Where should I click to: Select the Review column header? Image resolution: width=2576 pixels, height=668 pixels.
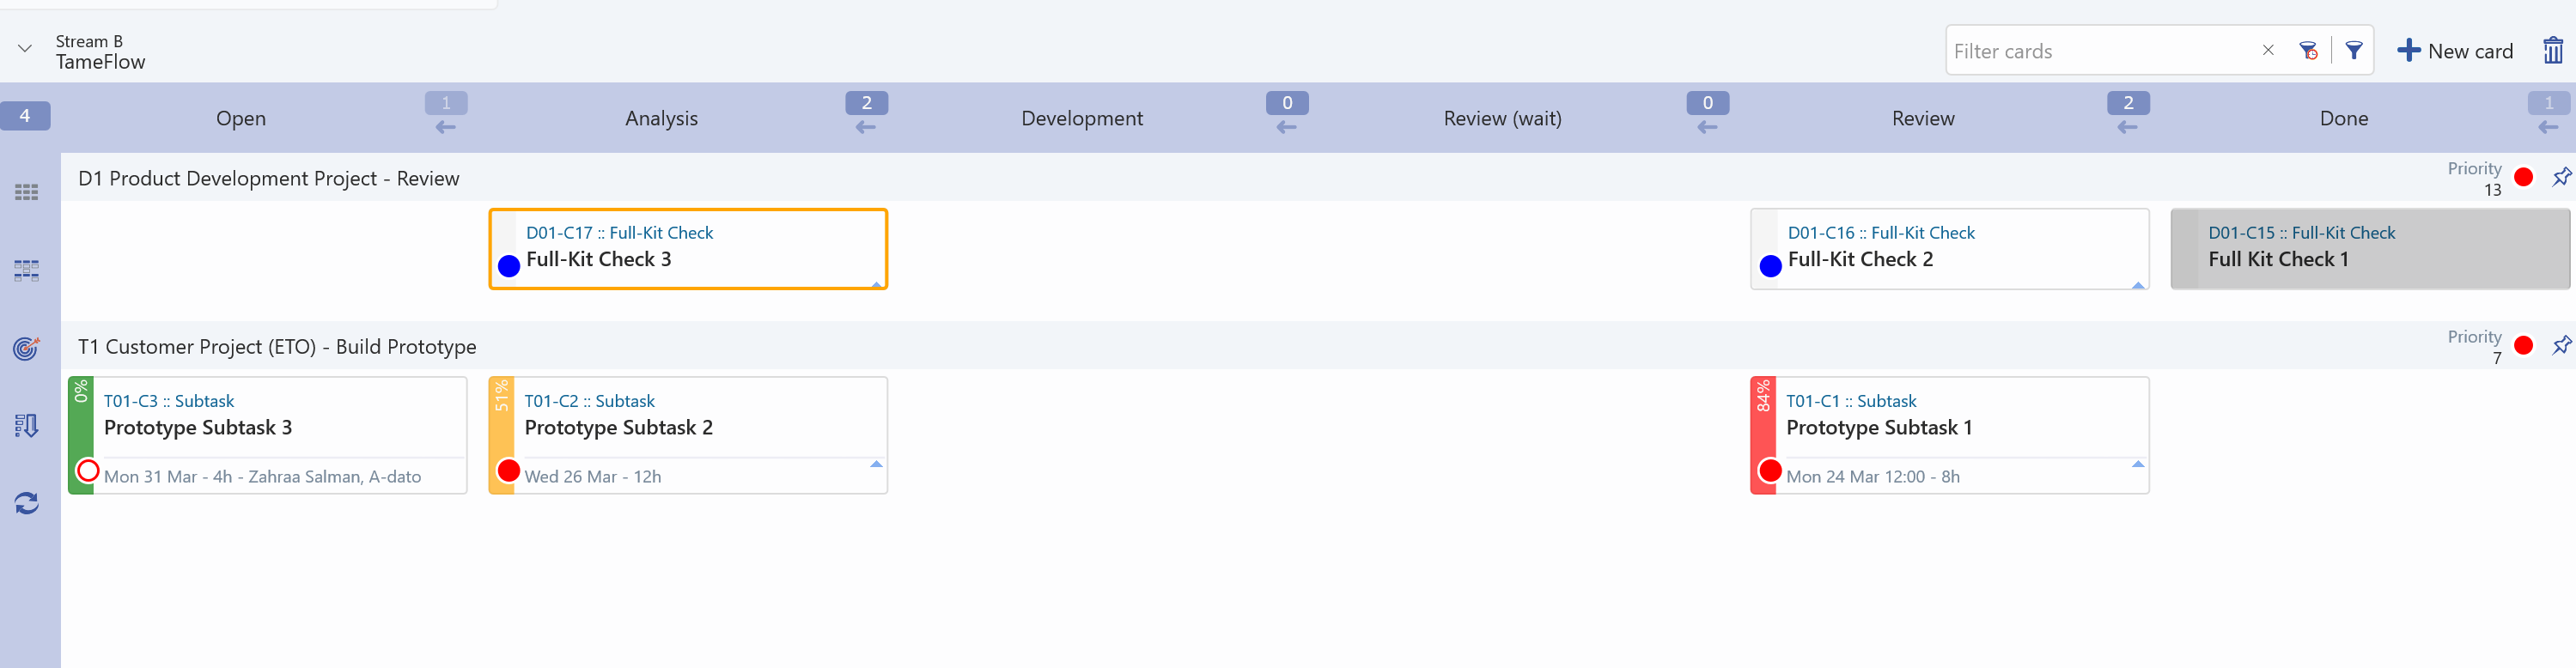pyautogui.click(x=1922, y=118)
